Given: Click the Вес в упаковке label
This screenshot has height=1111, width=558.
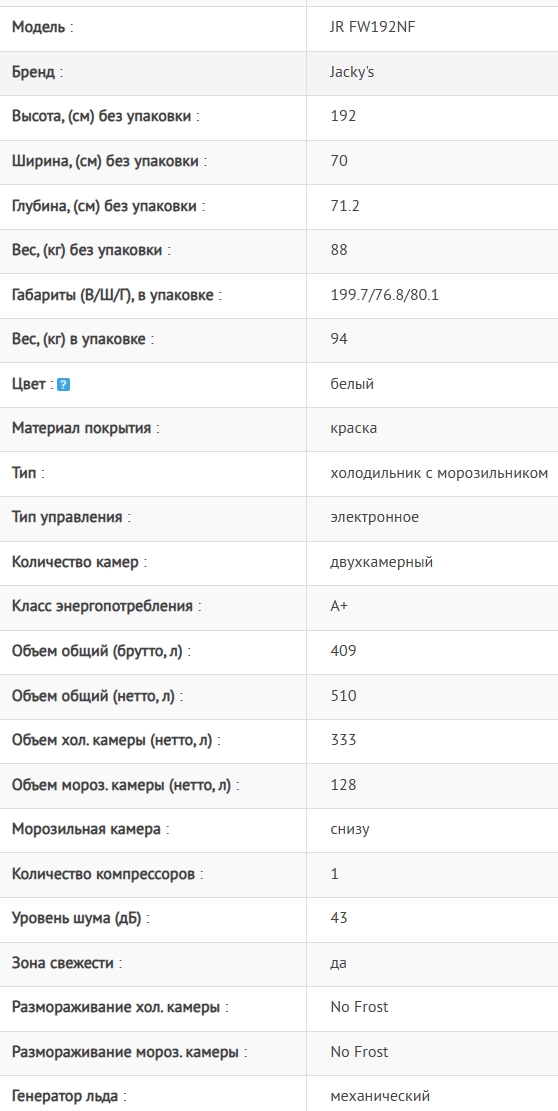Looking at the screenshot, I should pyautogui.click(x=83, y=339).
